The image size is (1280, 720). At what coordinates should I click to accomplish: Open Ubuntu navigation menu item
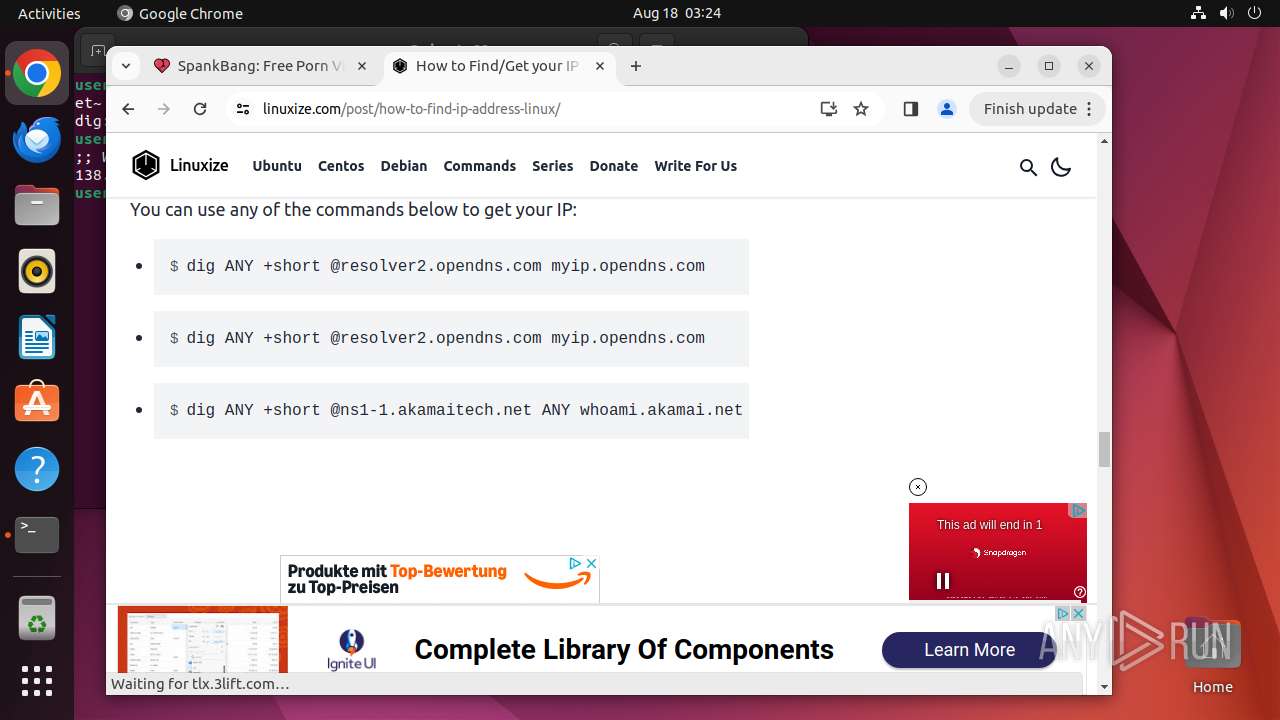pyautogui.click(x=277, y=166)
